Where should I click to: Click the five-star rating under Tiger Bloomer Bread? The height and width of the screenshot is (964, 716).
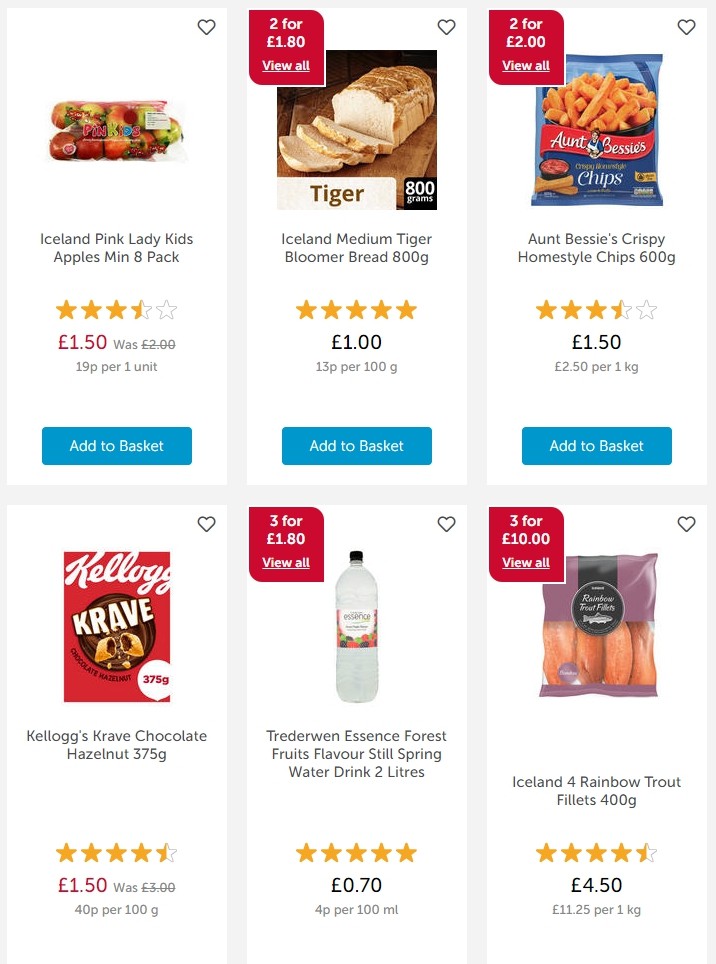pos(356,309)
